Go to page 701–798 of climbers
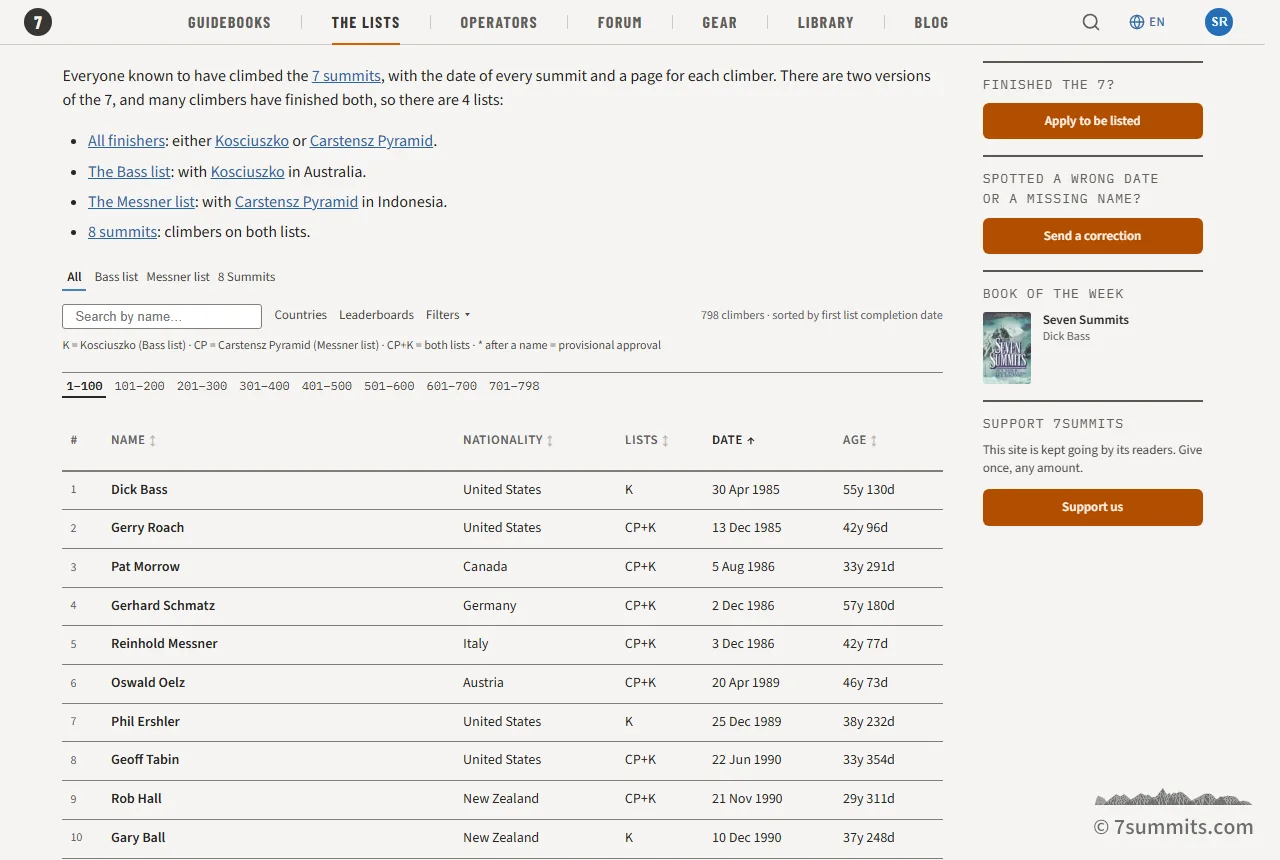Viewport: 1280px width, 860px height. [x=514, y=386]
